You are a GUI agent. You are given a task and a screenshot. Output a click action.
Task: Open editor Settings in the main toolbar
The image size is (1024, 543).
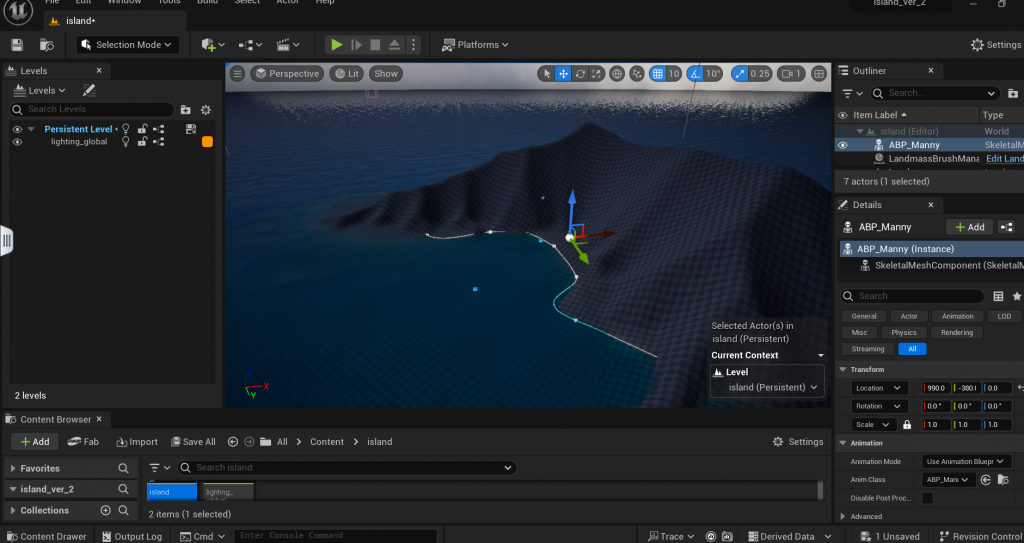point(996,44)
